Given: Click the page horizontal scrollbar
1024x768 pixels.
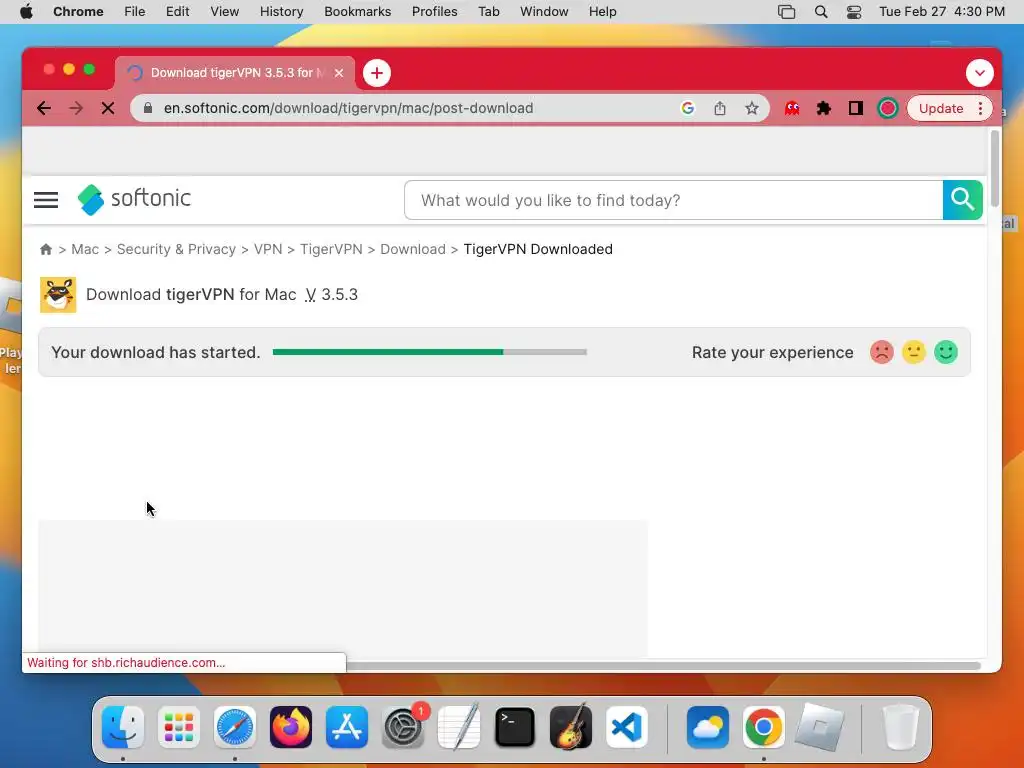Looking at the screenshot, I should pos(663,665).
